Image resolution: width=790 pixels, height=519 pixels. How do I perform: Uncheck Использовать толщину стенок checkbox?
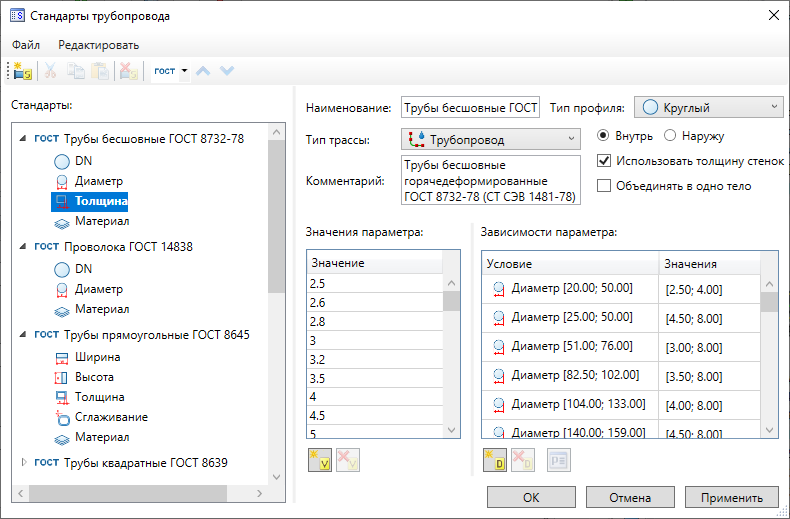click(x=604, y=160)
